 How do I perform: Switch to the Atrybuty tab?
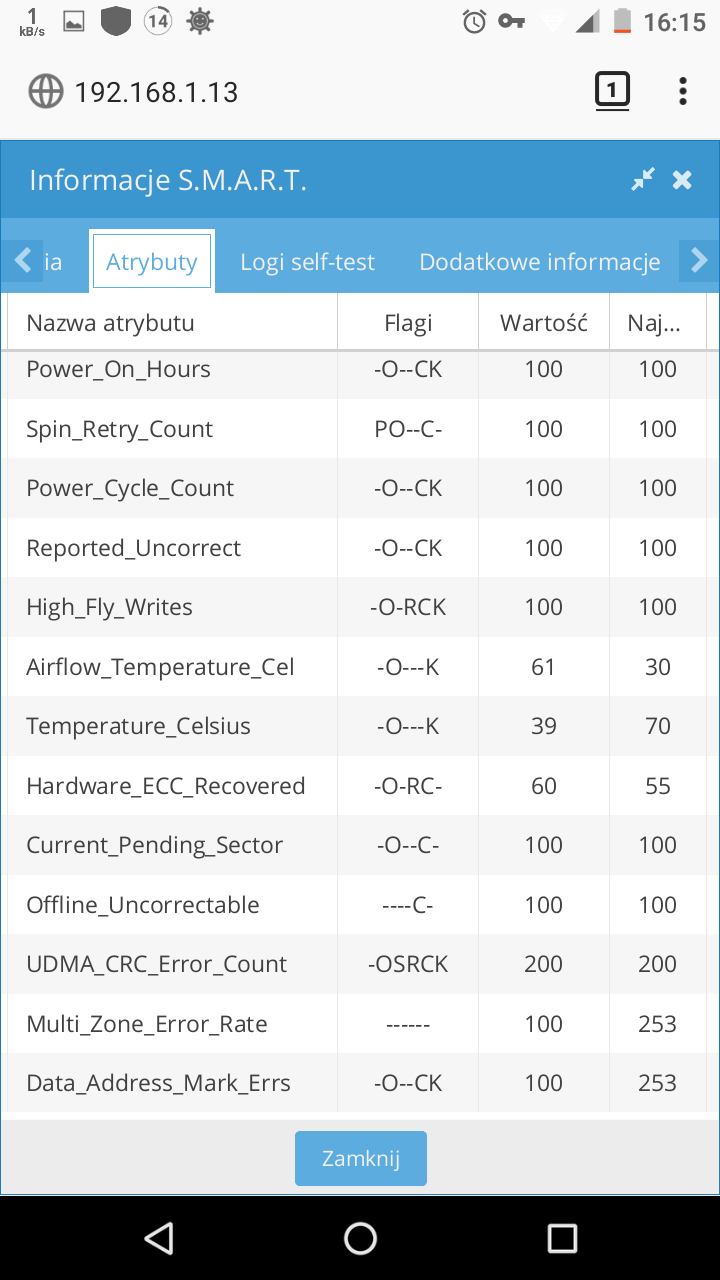(152, 262)
